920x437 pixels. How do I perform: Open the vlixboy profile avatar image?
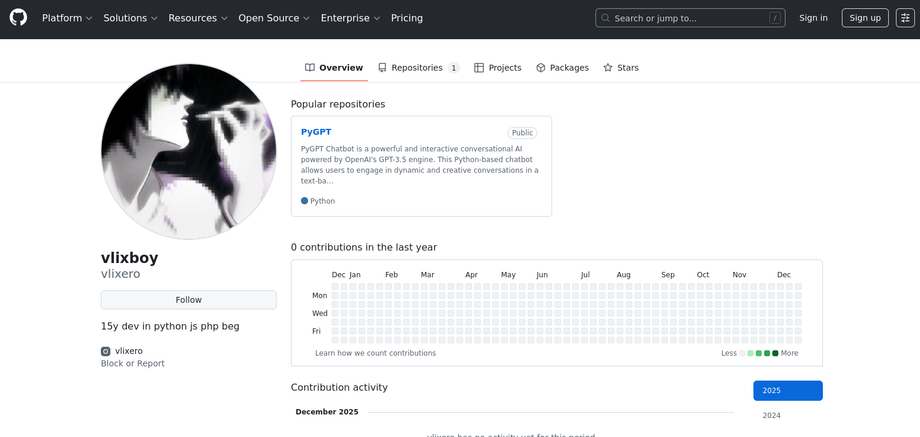point(188,151)
